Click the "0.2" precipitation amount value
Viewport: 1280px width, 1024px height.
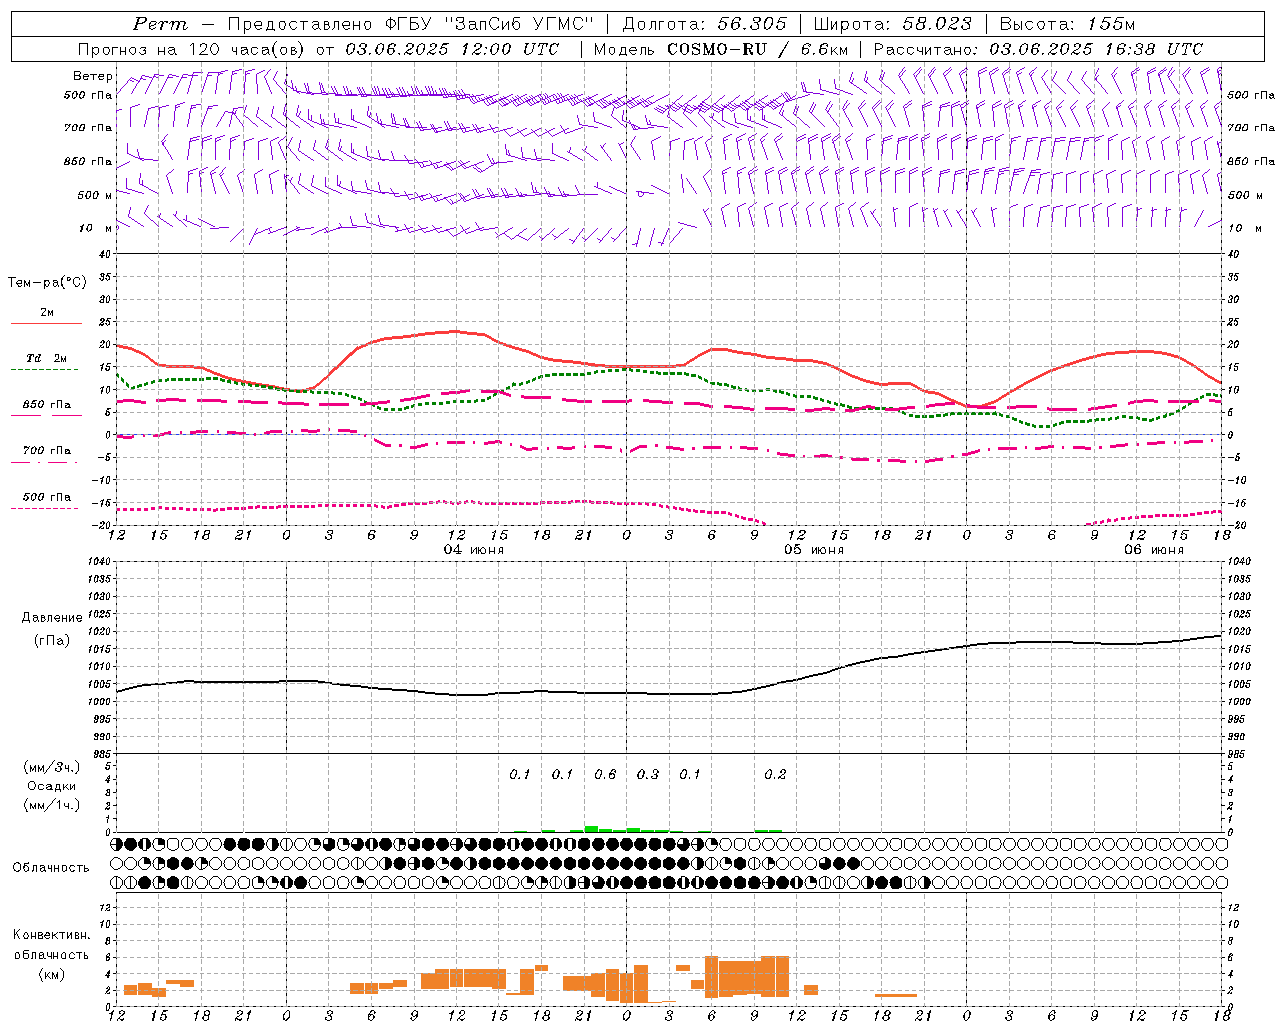(x=775, y=774)
